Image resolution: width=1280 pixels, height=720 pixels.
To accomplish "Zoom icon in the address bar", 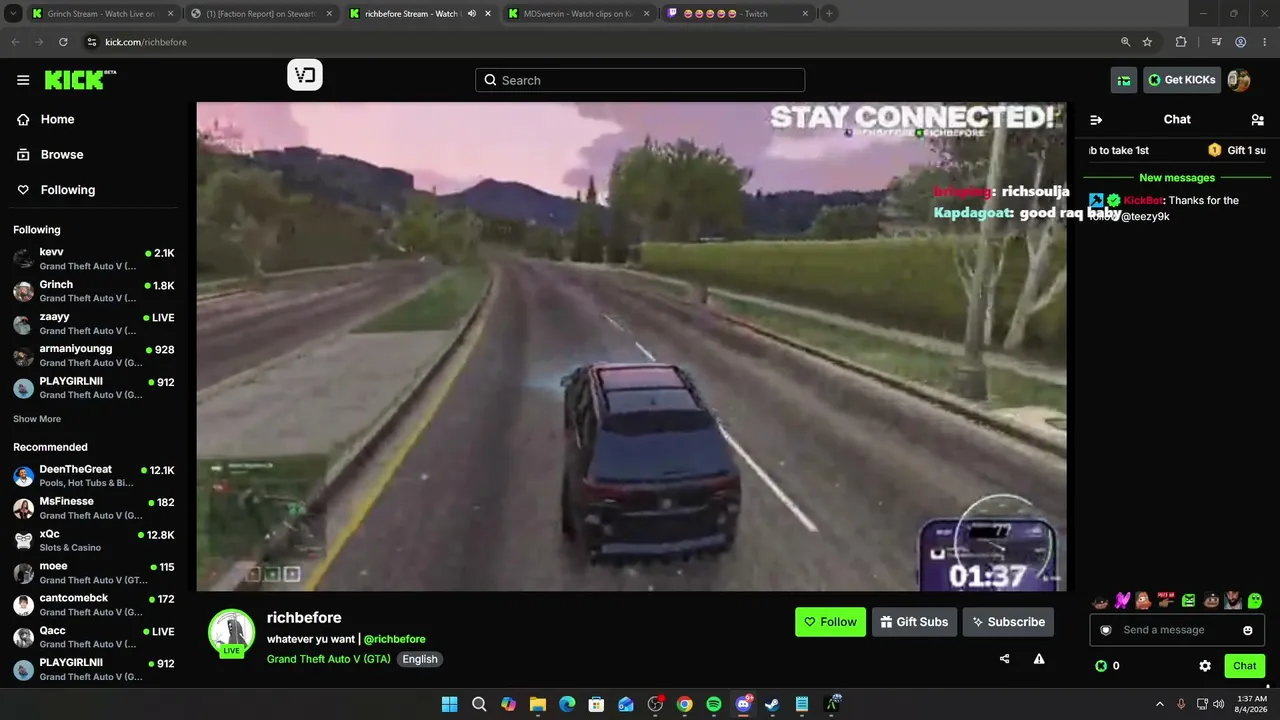I will point(1125,42).
